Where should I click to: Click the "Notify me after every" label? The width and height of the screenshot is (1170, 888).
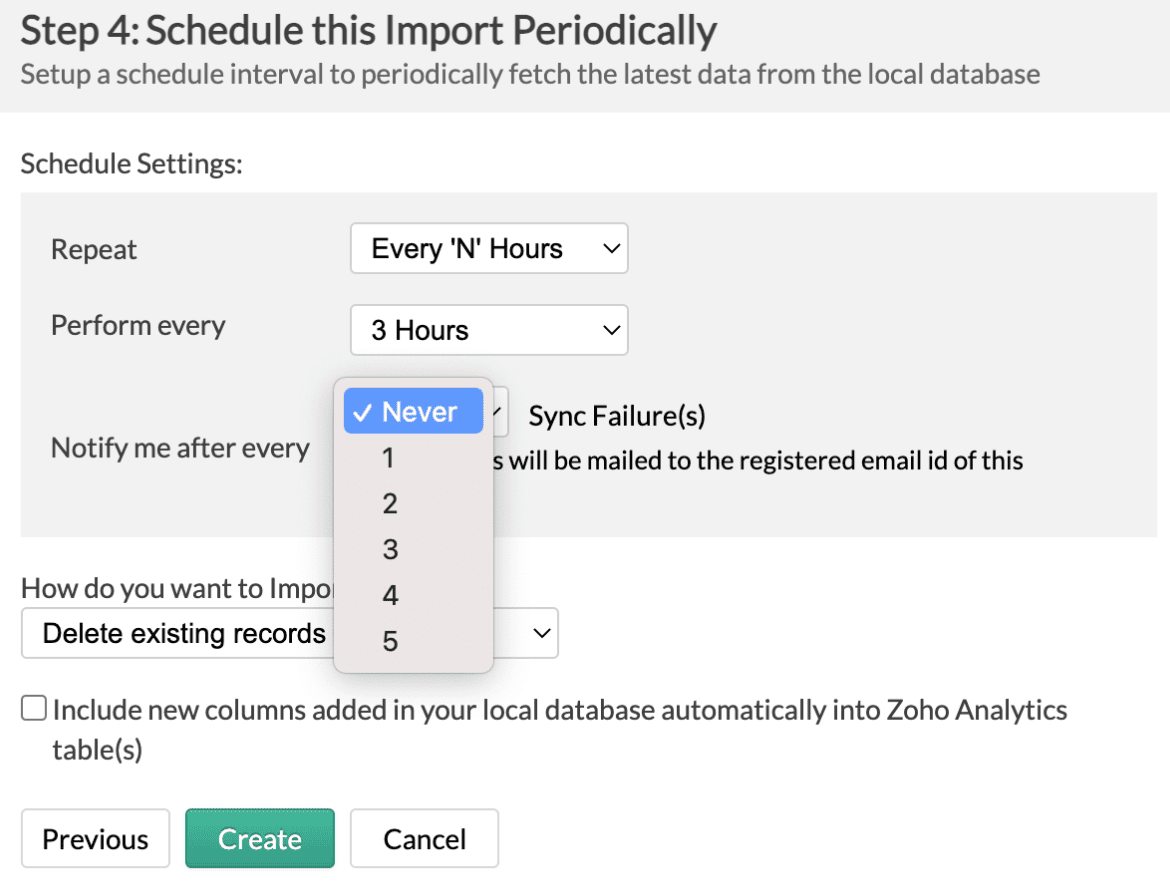[x=180, y=448]
